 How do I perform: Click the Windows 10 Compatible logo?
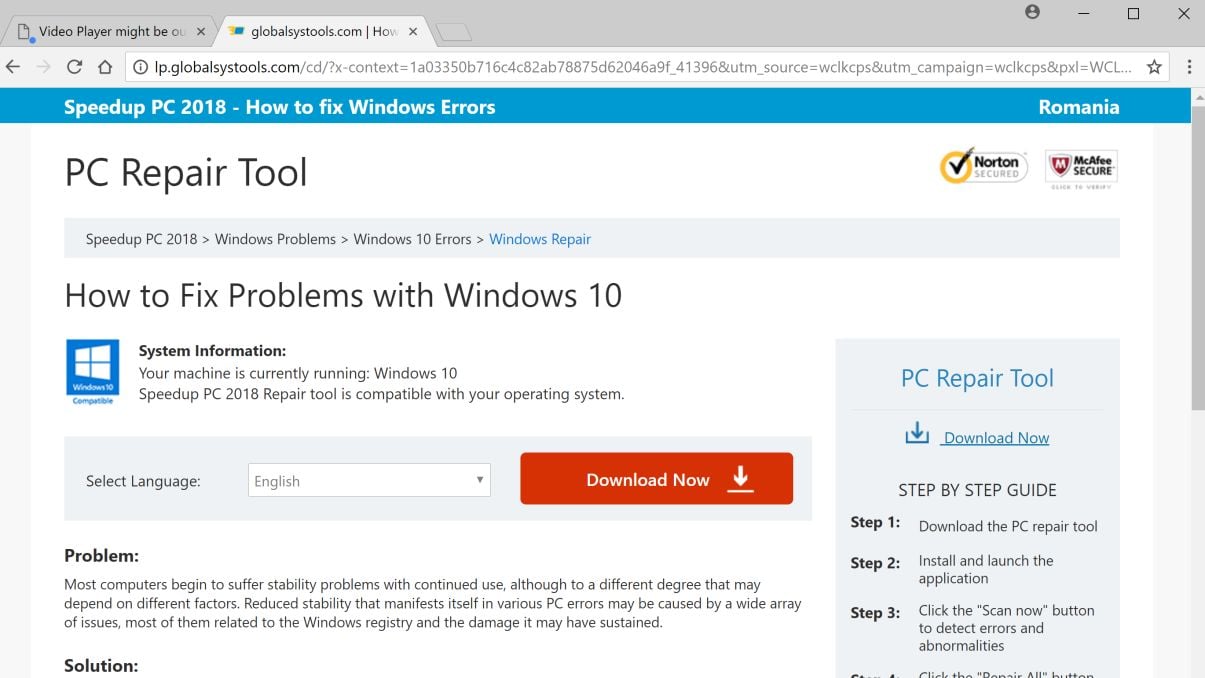coord(92,372)
